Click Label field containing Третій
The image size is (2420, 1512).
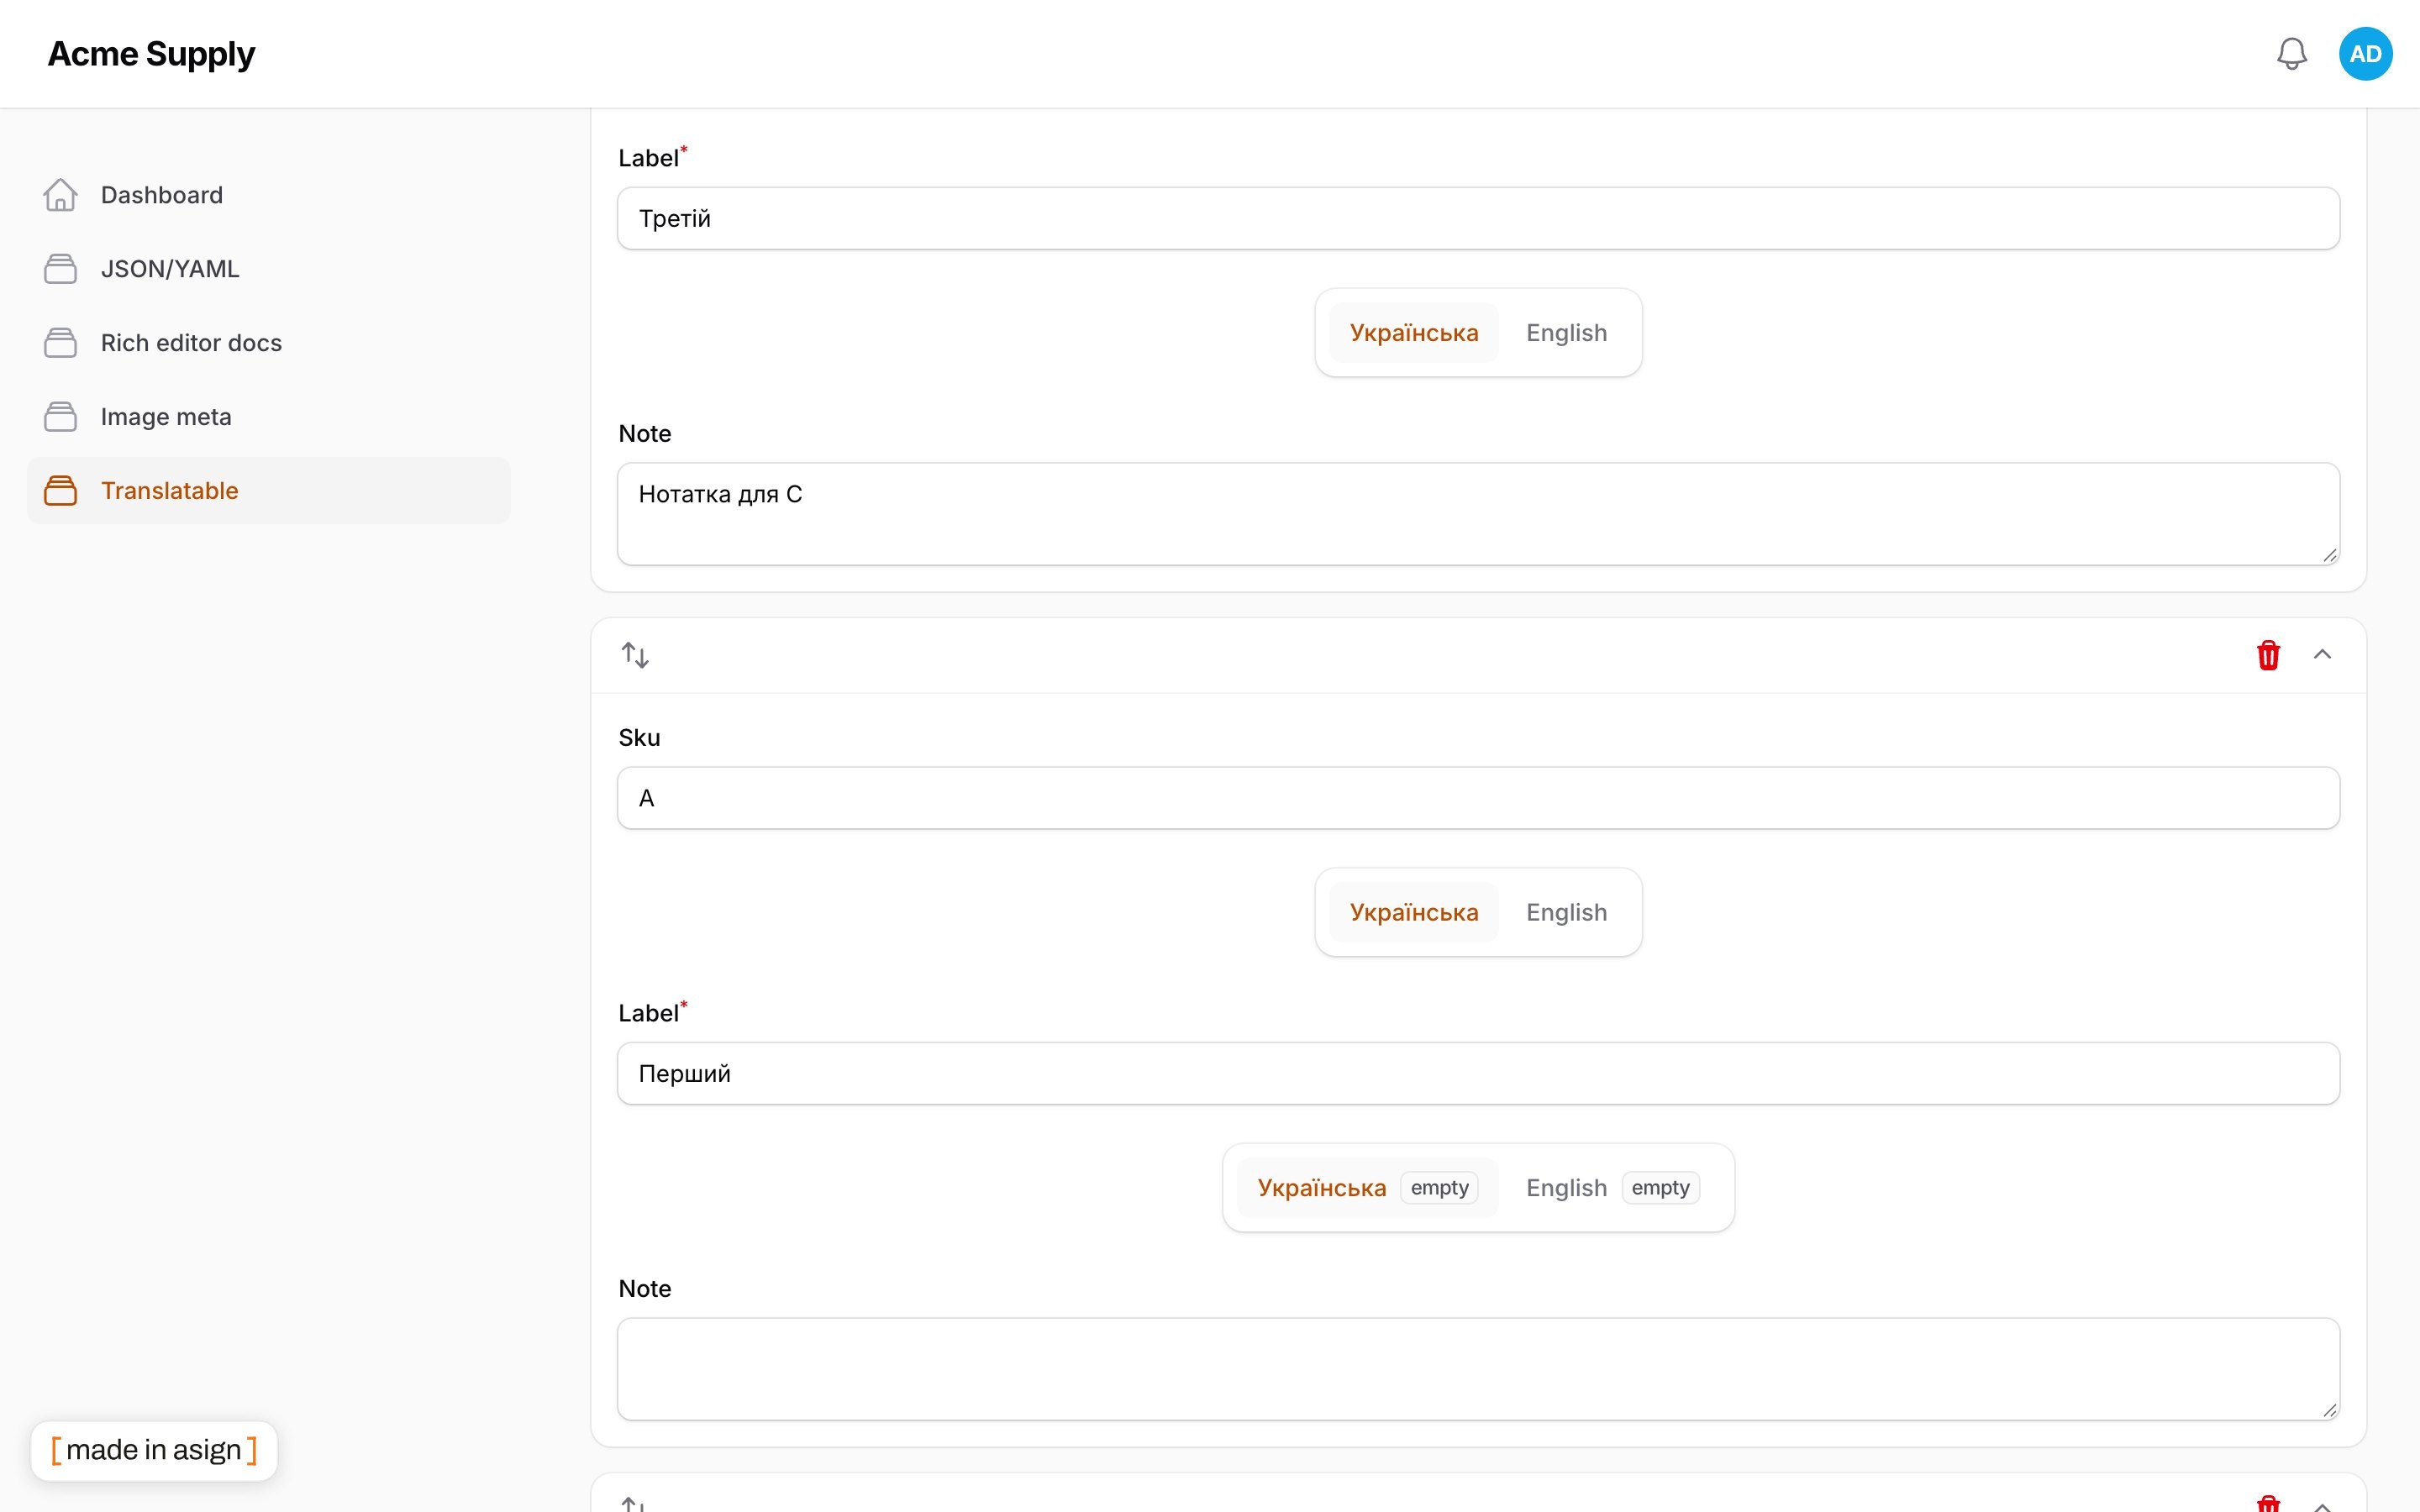[x=1478, y=218]
